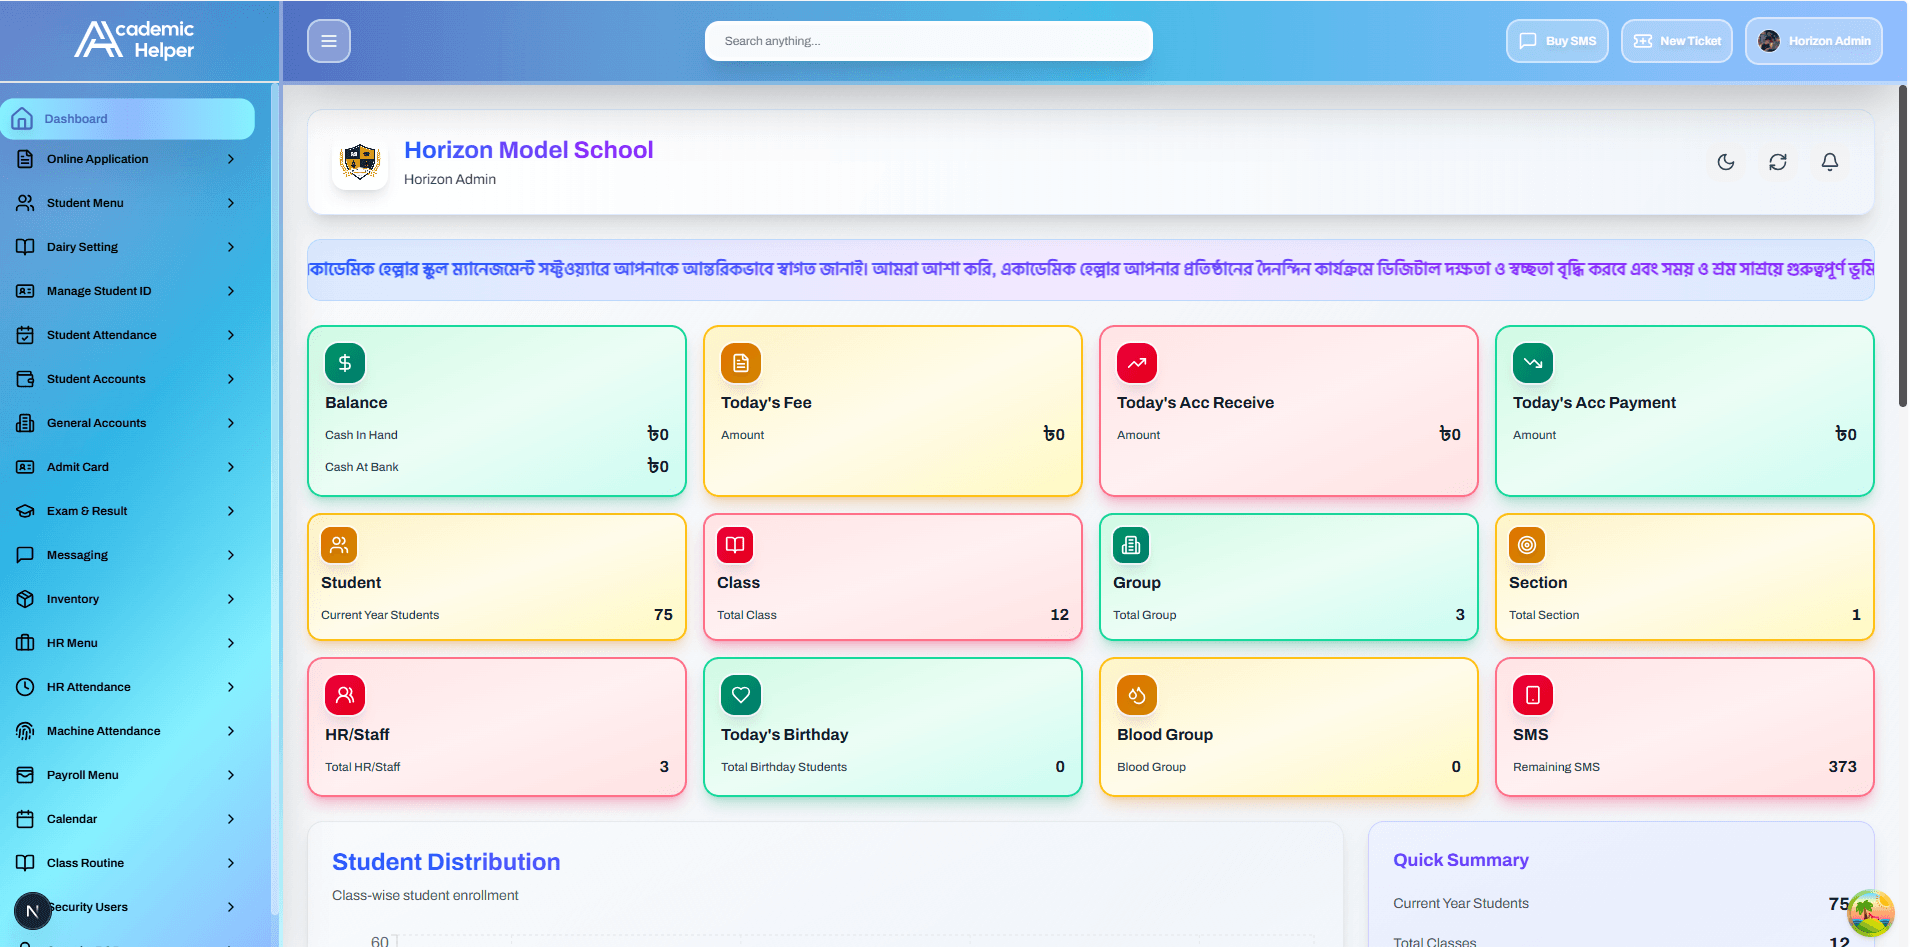Click the circular N badge icon
Screen dimensions: 1910x947
pyautogui.click(x=32, y=911)
